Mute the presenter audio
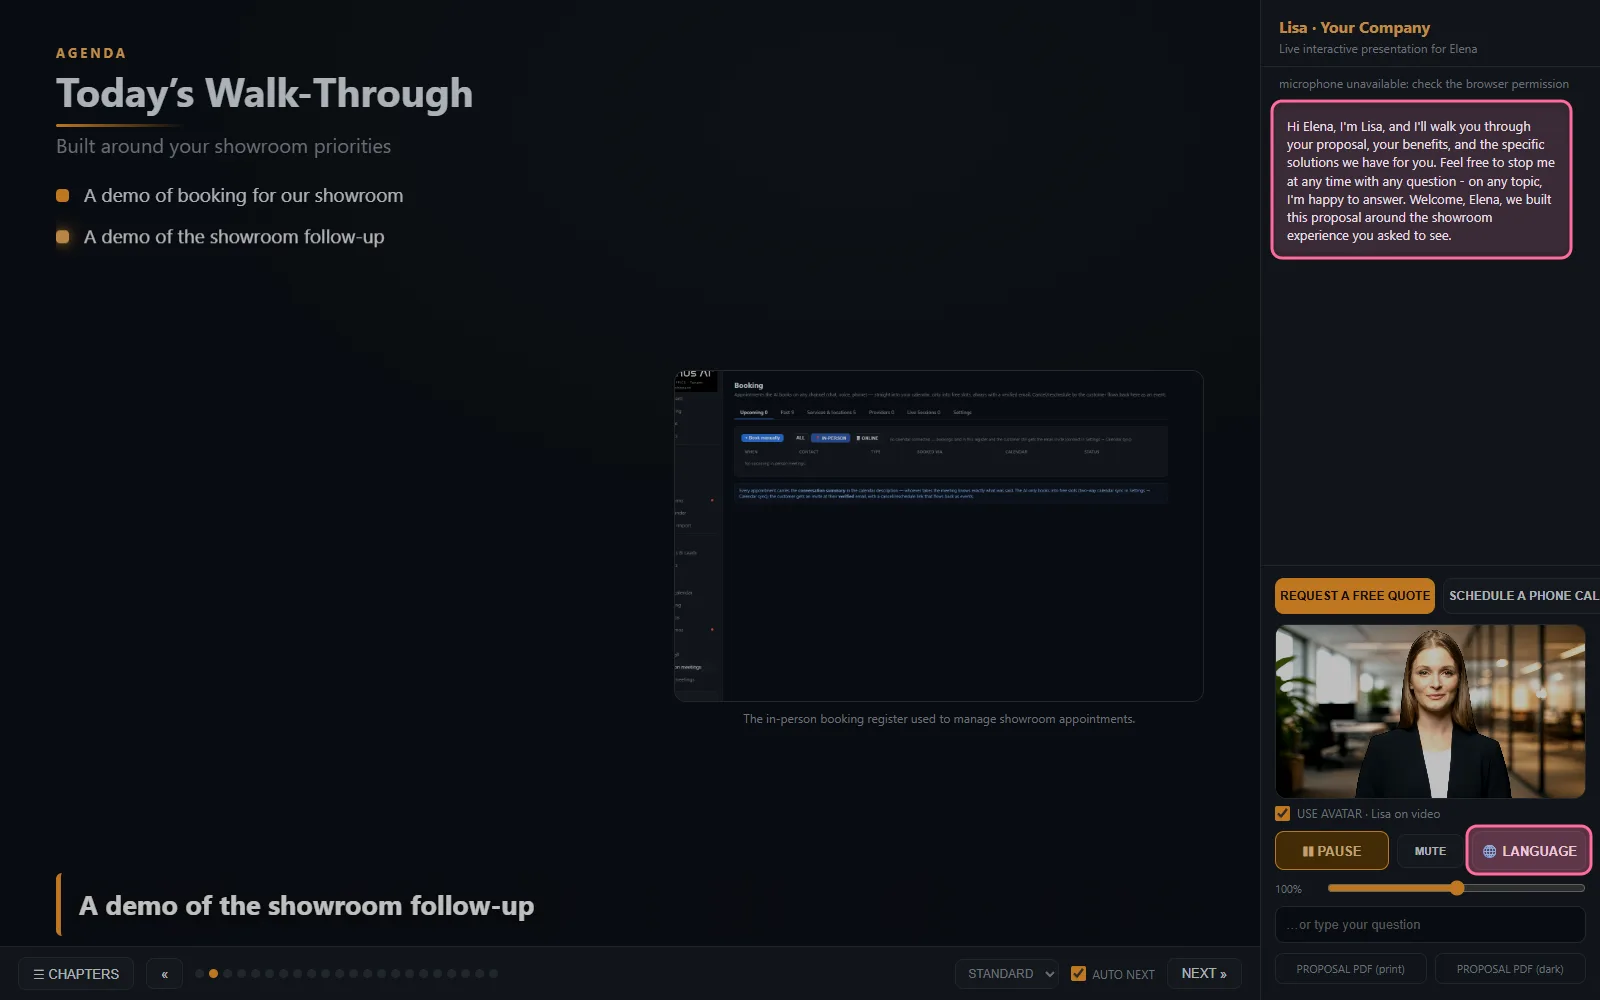 coord(1430,851)
